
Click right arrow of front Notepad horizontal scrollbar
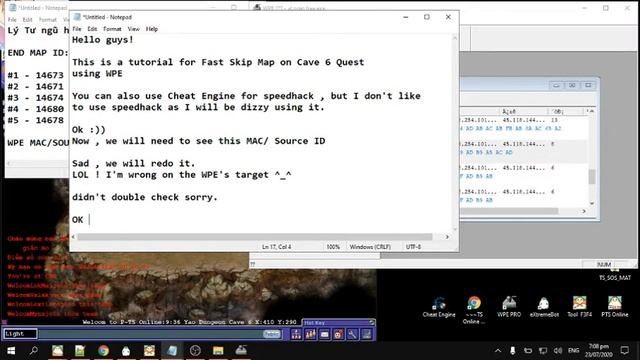tap(447, 237)
